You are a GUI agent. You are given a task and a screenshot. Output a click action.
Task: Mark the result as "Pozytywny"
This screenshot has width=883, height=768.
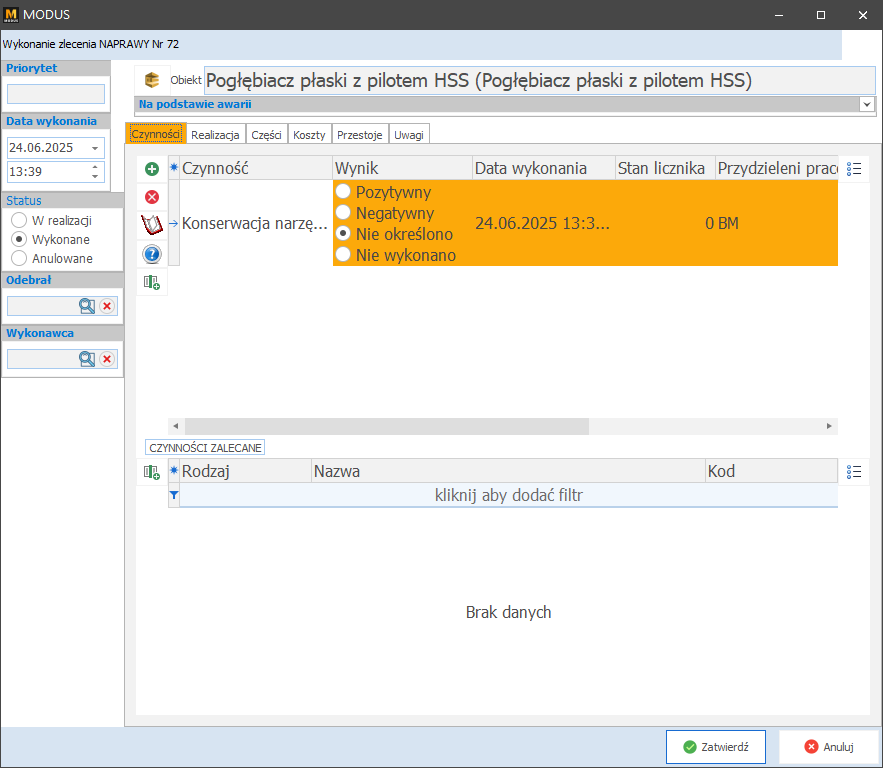[344, 191]
